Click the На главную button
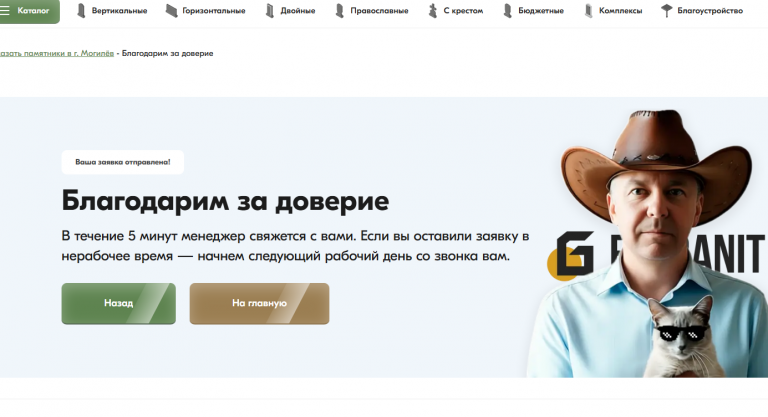The width and height of the screenshot is (768, 417). [x=259, y=303]
